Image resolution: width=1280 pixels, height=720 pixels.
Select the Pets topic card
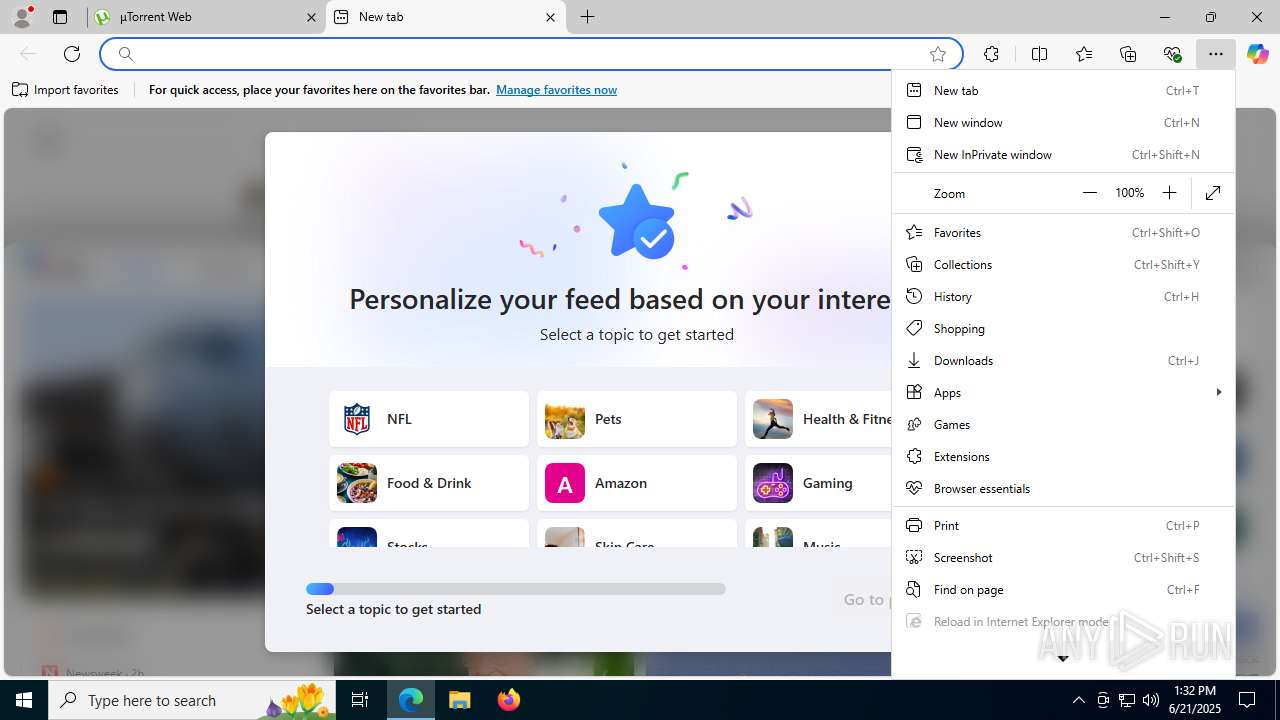(x=637, y=419)
